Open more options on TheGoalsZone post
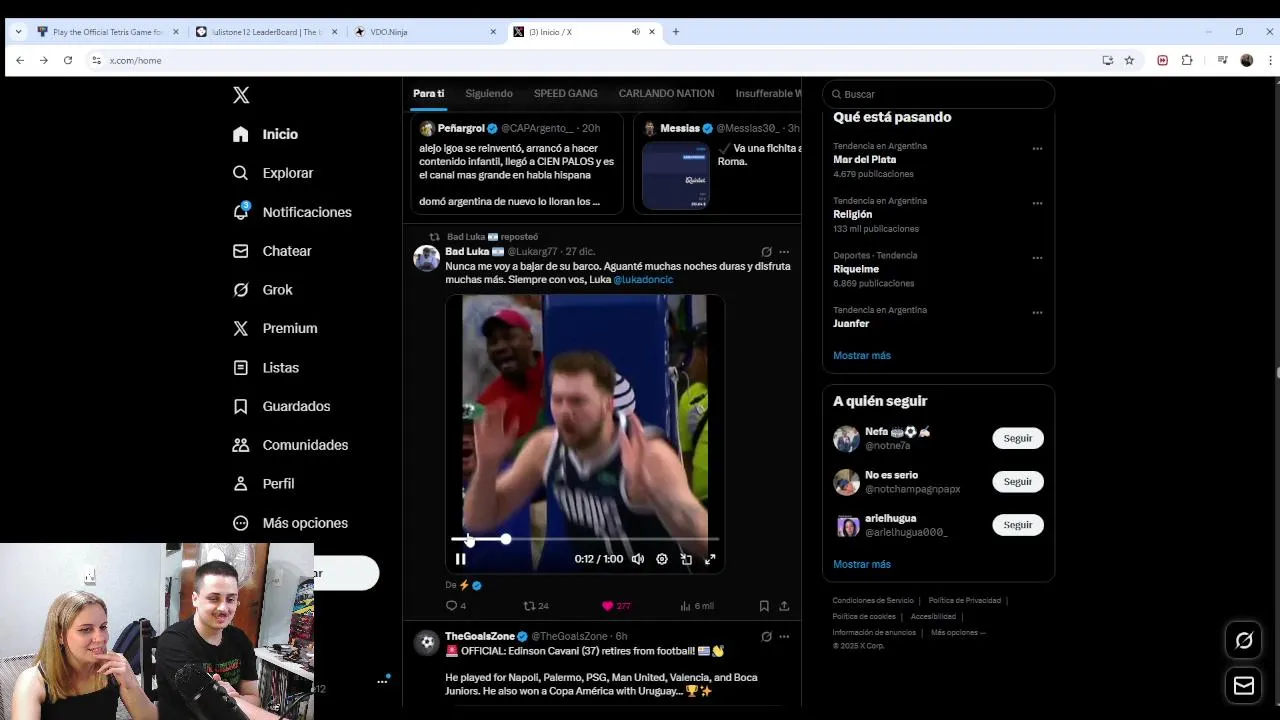This screenshot has width=1280, height=720. pyautogui.click(x=784, y=636)
